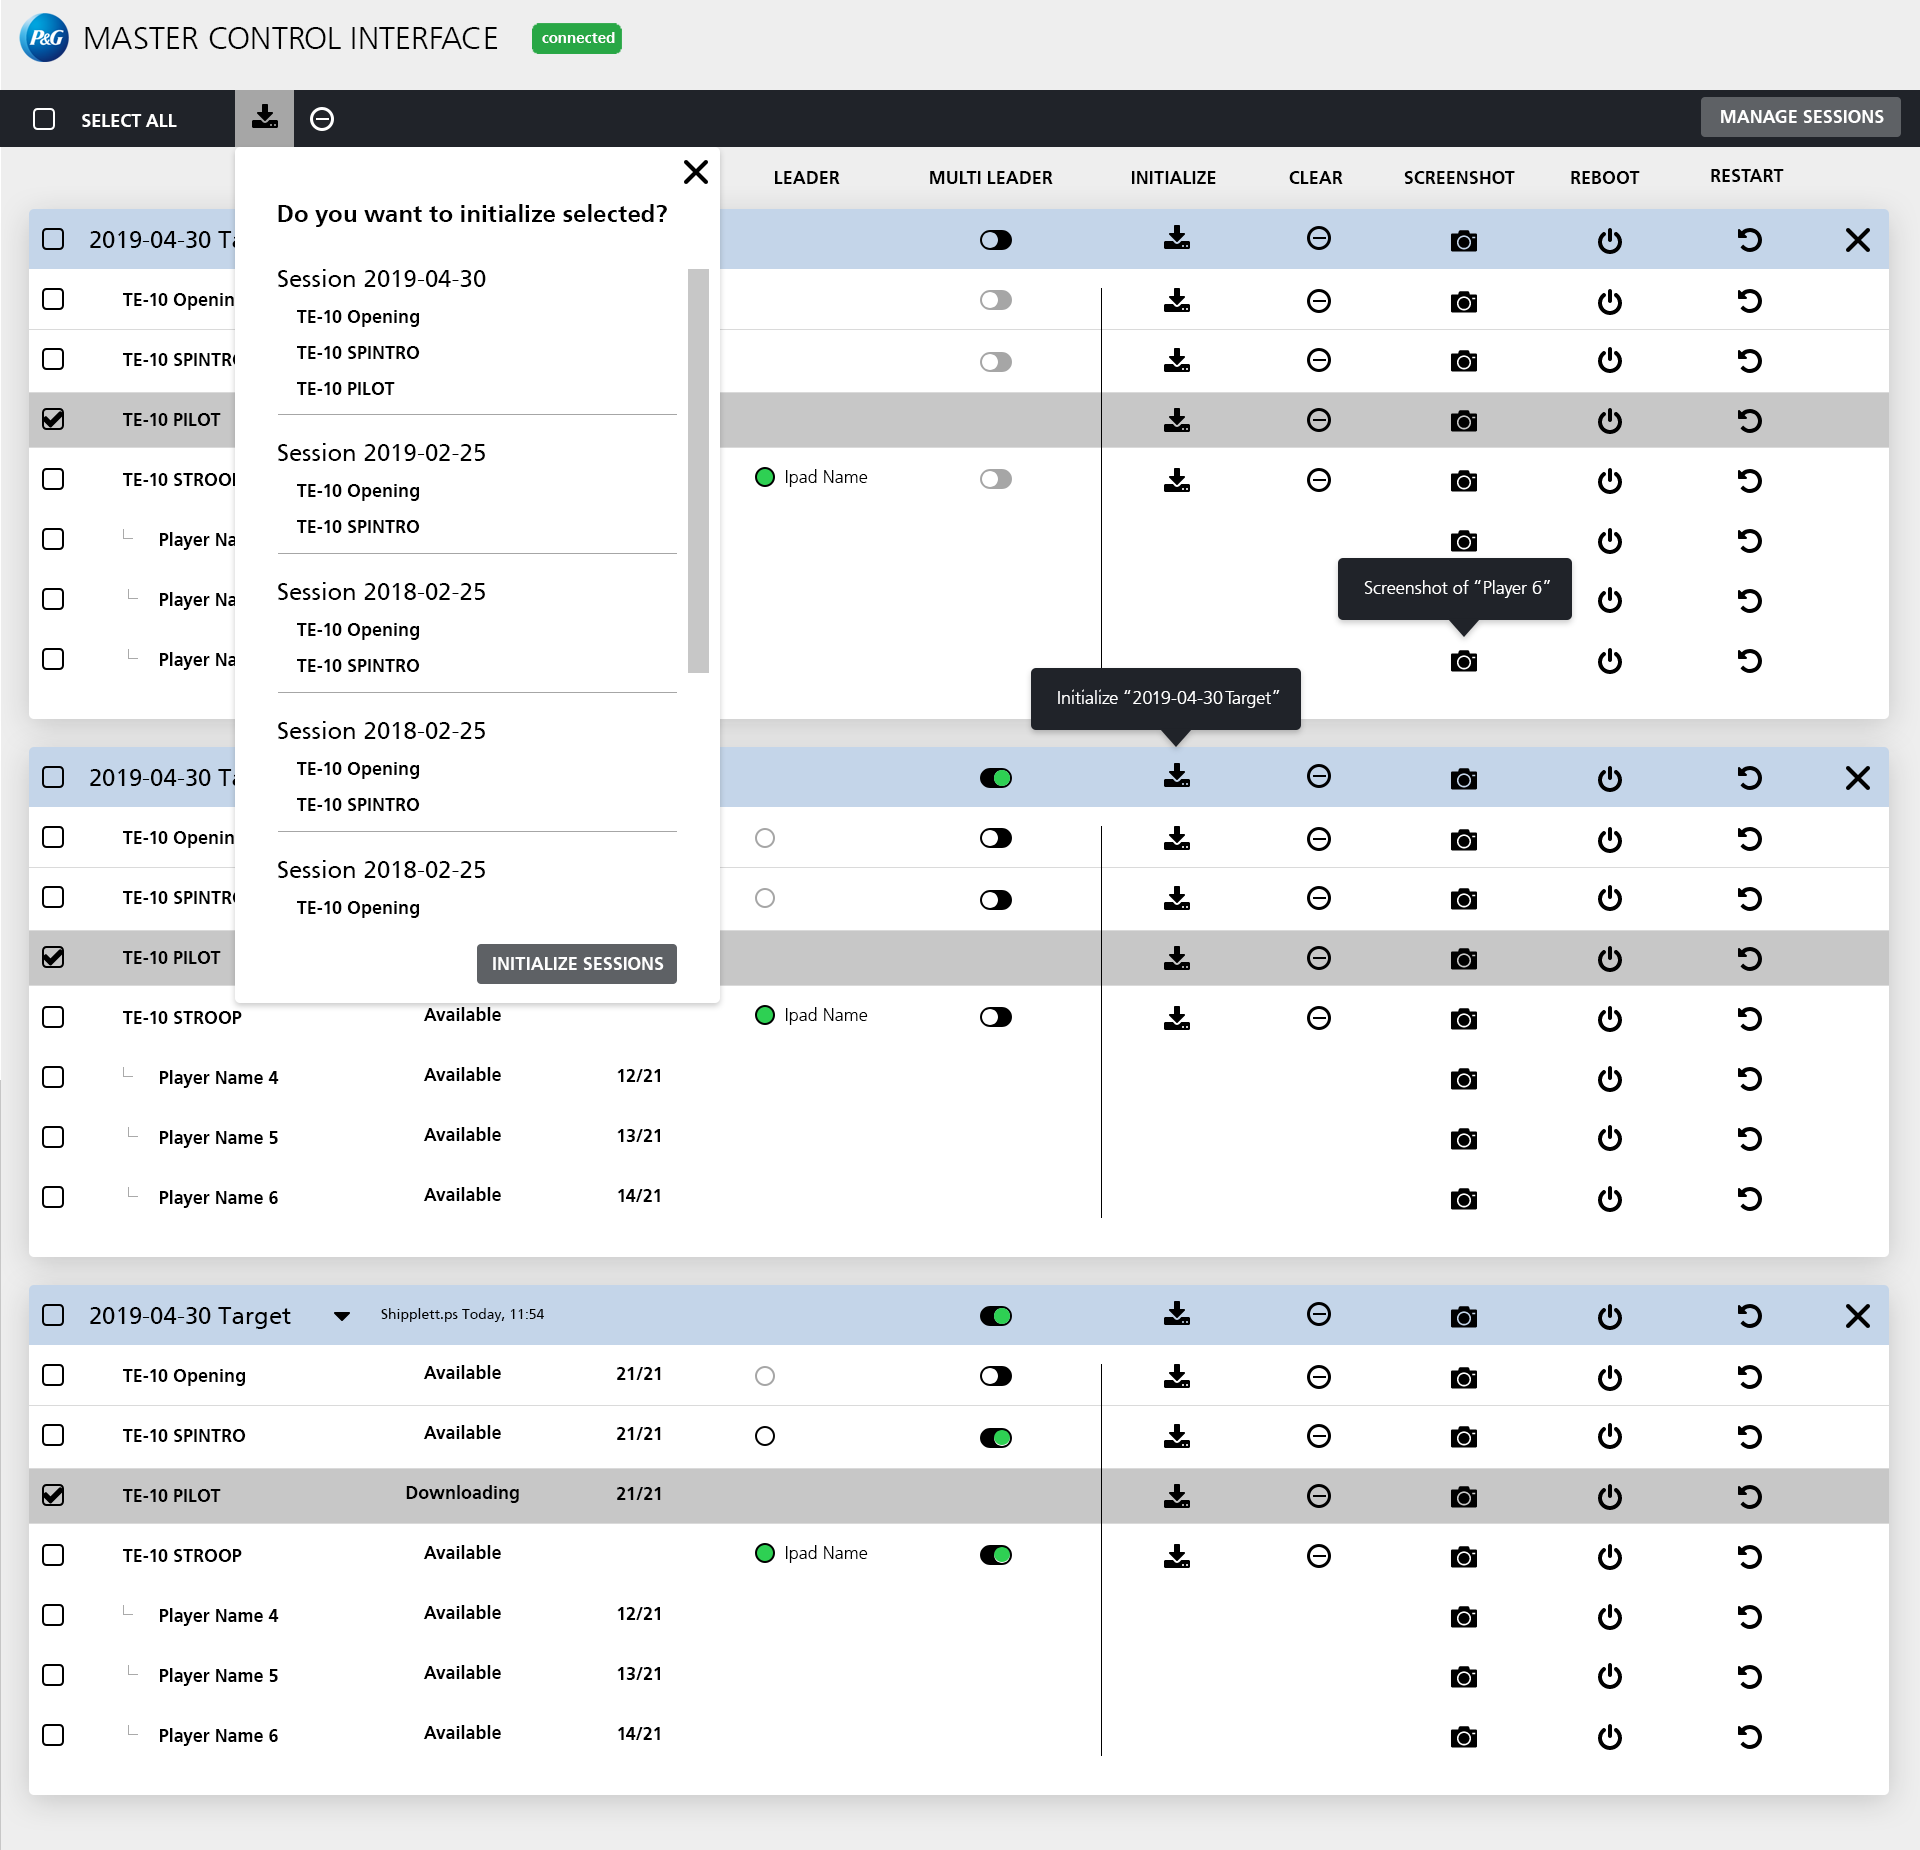Screen dimensions: 1920x1850
Task: Click Session 2019-02-25 heading in popup
Action: [381, 453]
